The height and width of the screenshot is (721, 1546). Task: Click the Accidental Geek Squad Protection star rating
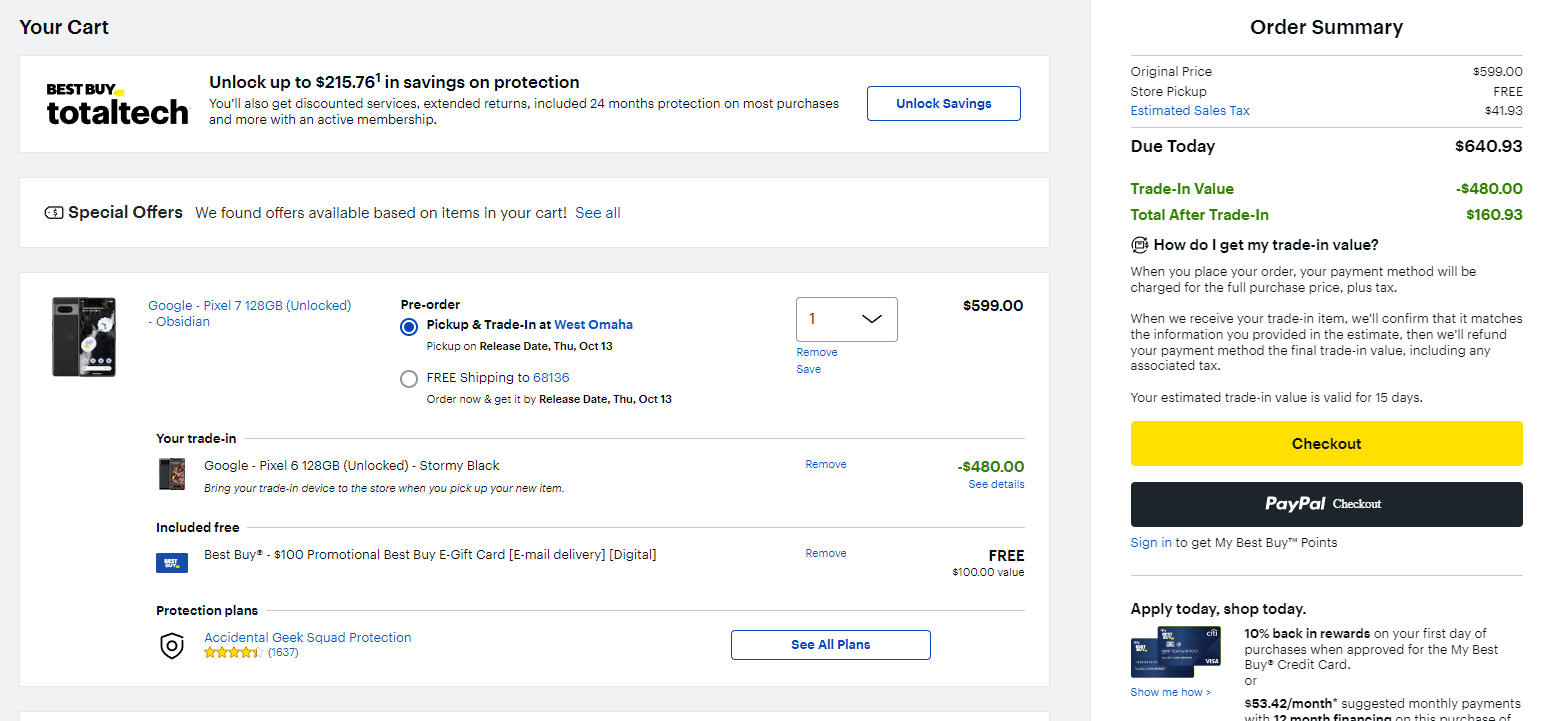pyautogui.click(x=234, y=652)
